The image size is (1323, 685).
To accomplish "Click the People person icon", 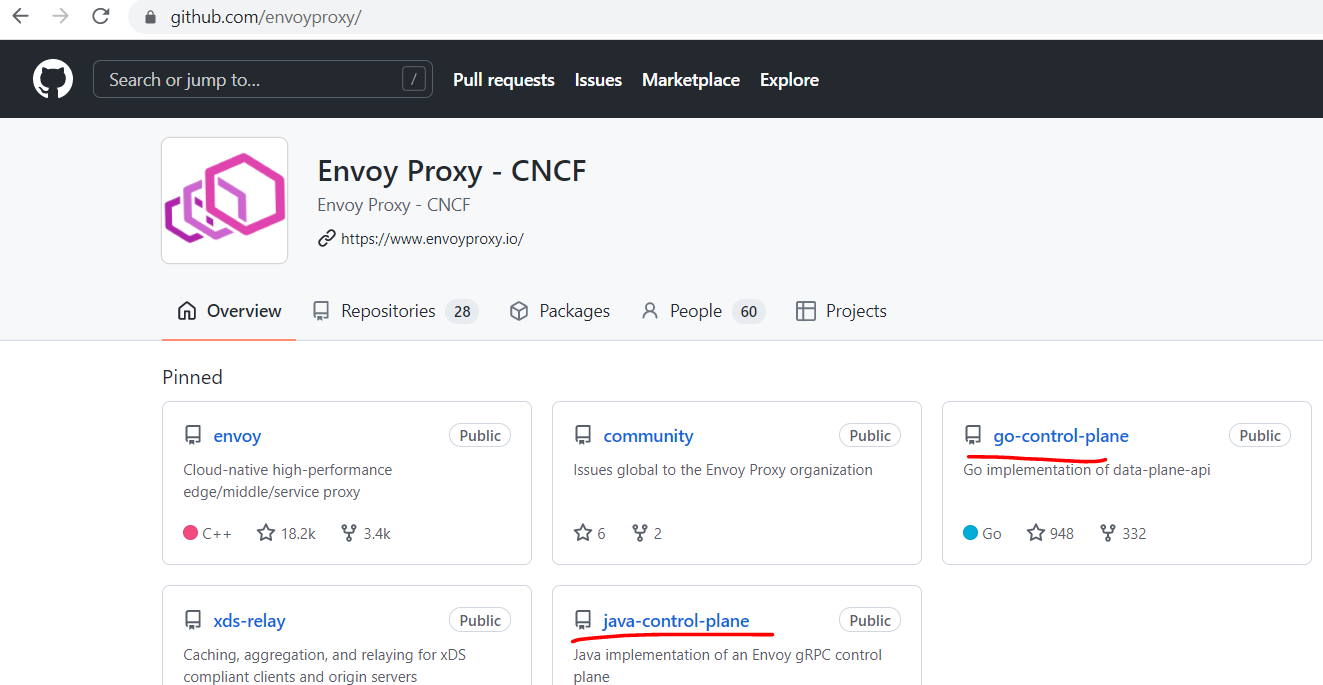I will pyautogui.click(x=650, y=311).
